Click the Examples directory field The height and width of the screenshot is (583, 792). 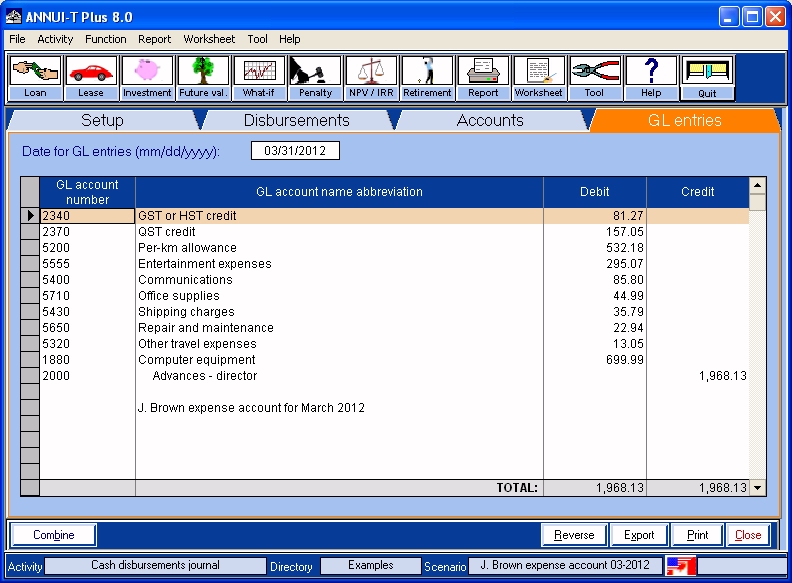[x=370, y=565]
